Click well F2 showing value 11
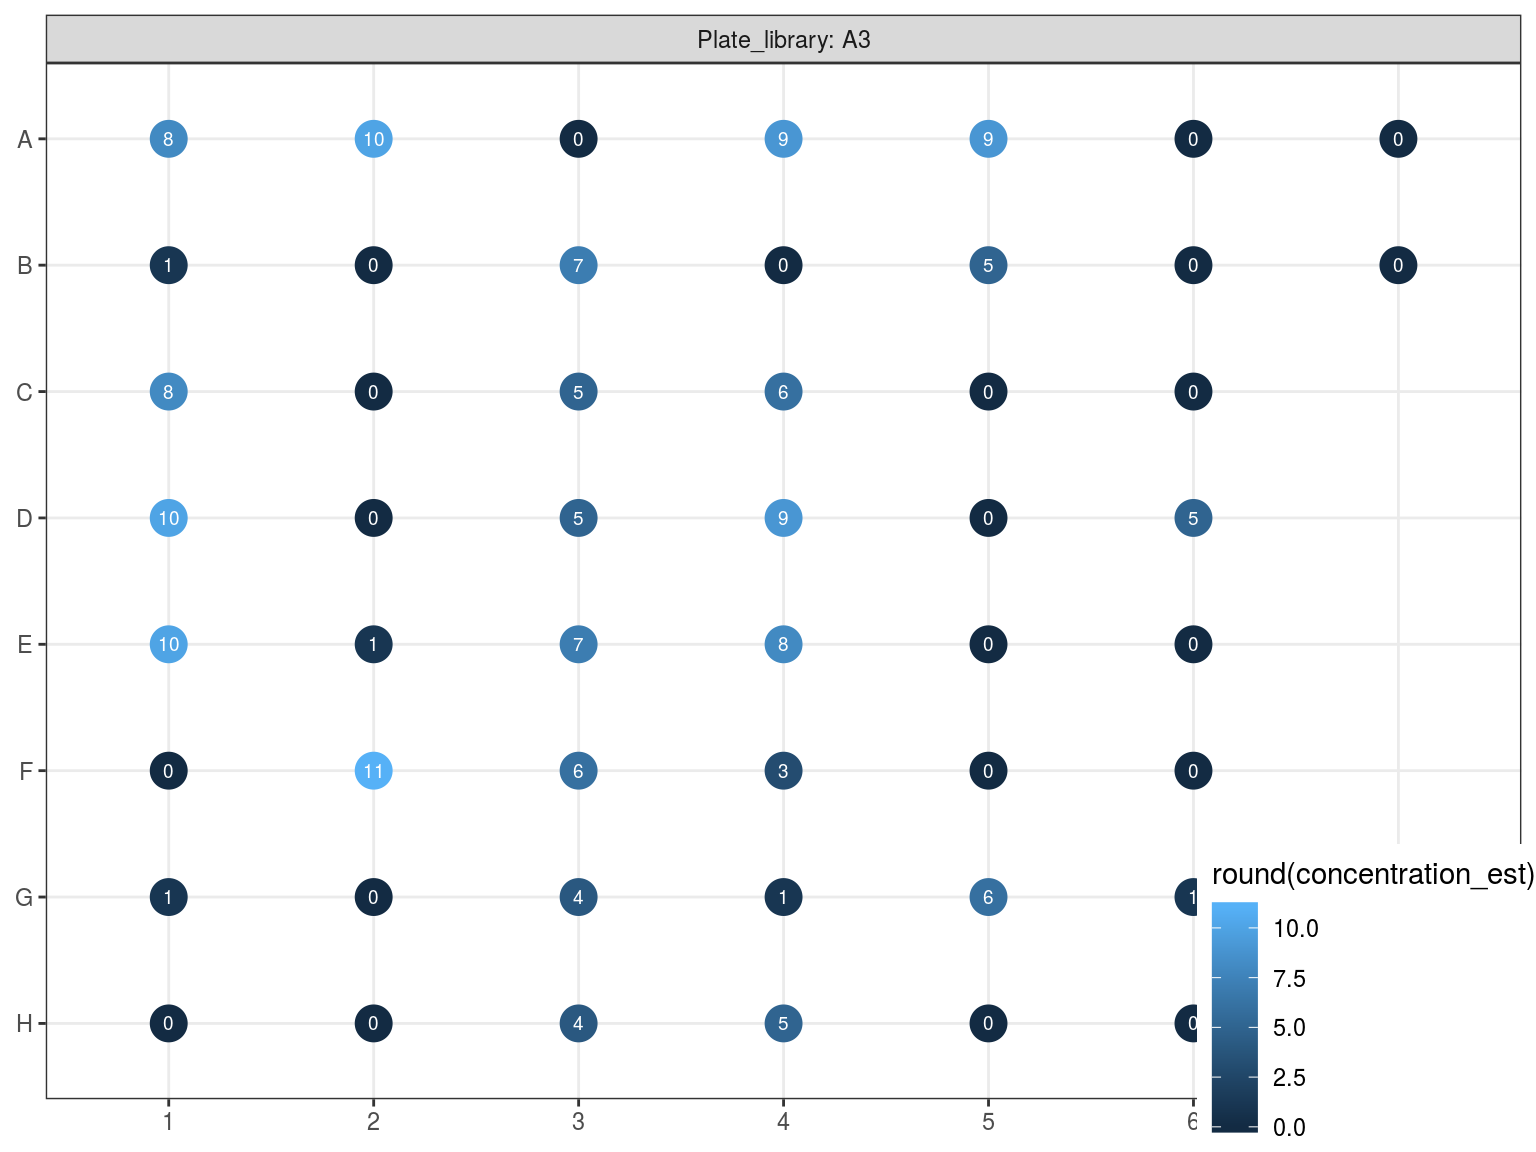 373,771
